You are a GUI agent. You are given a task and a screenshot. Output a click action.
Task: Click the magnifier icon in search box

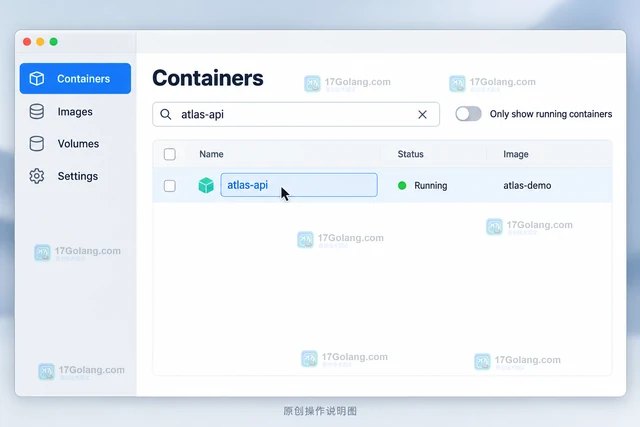pyautogui.click(x=165, y=114)
